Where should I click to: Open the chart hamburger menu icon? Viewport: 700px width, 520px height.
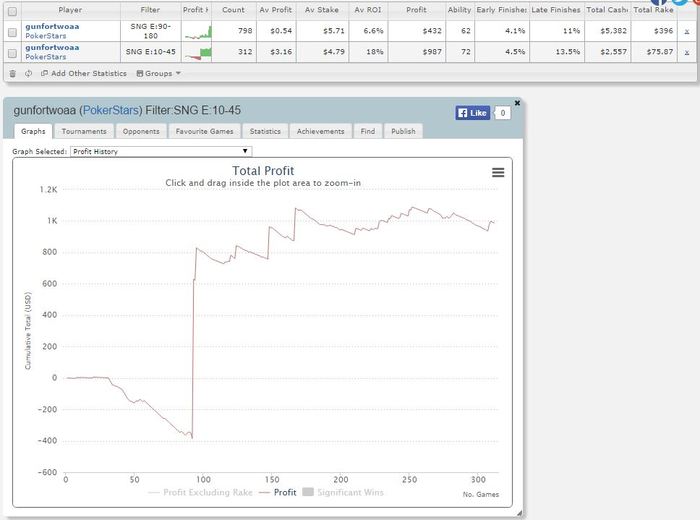tap(498, 172)
